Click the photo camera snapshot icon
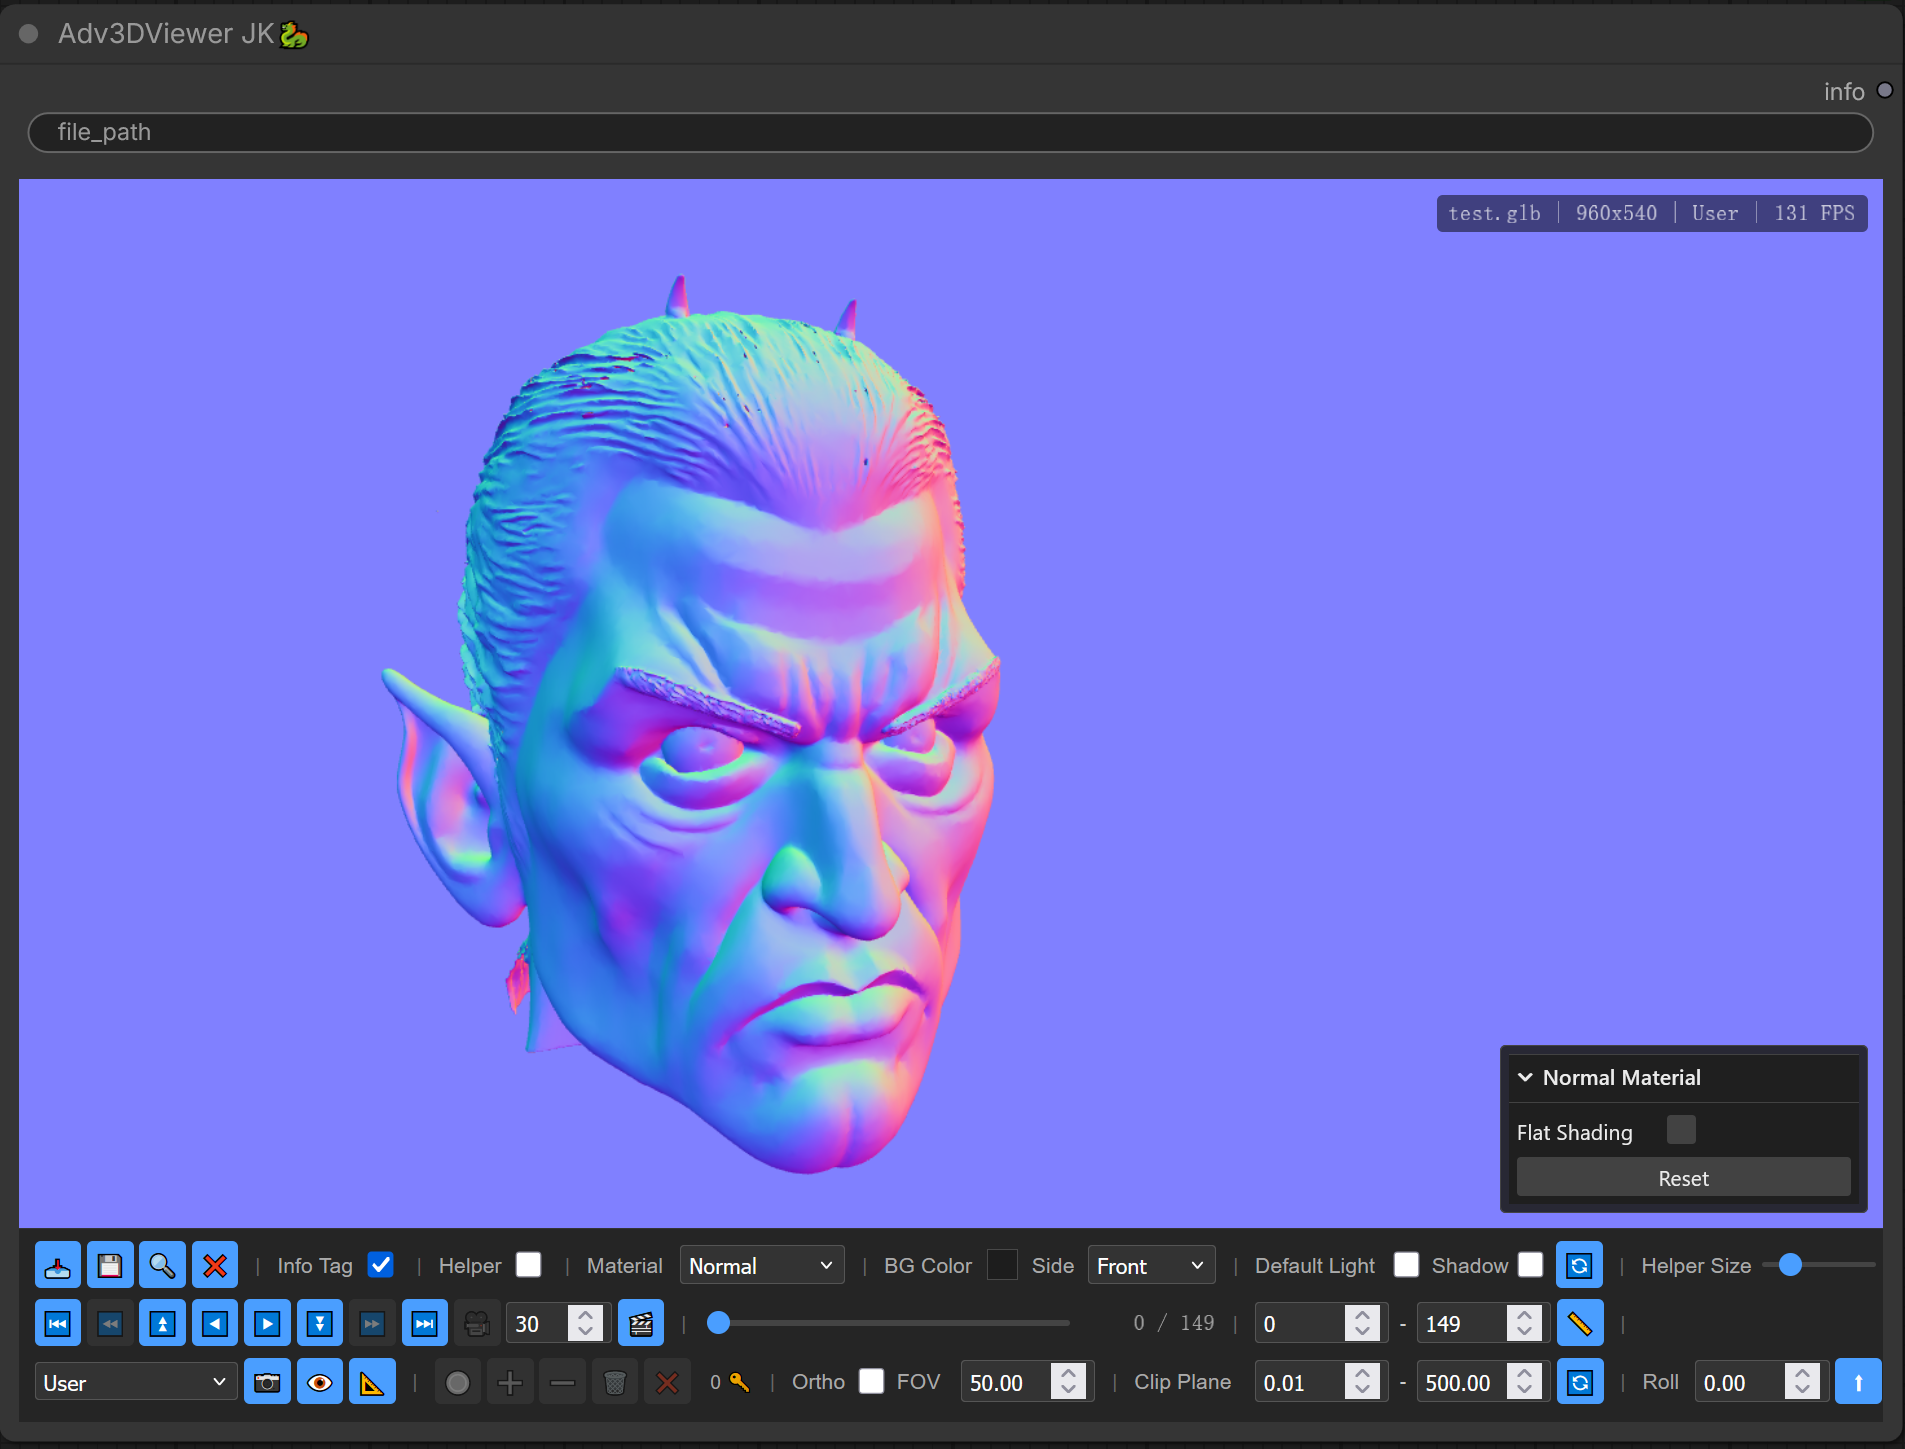The width and height of the screenshot is (1905, 1449). pyautogui.click(x=267, y=1382)
